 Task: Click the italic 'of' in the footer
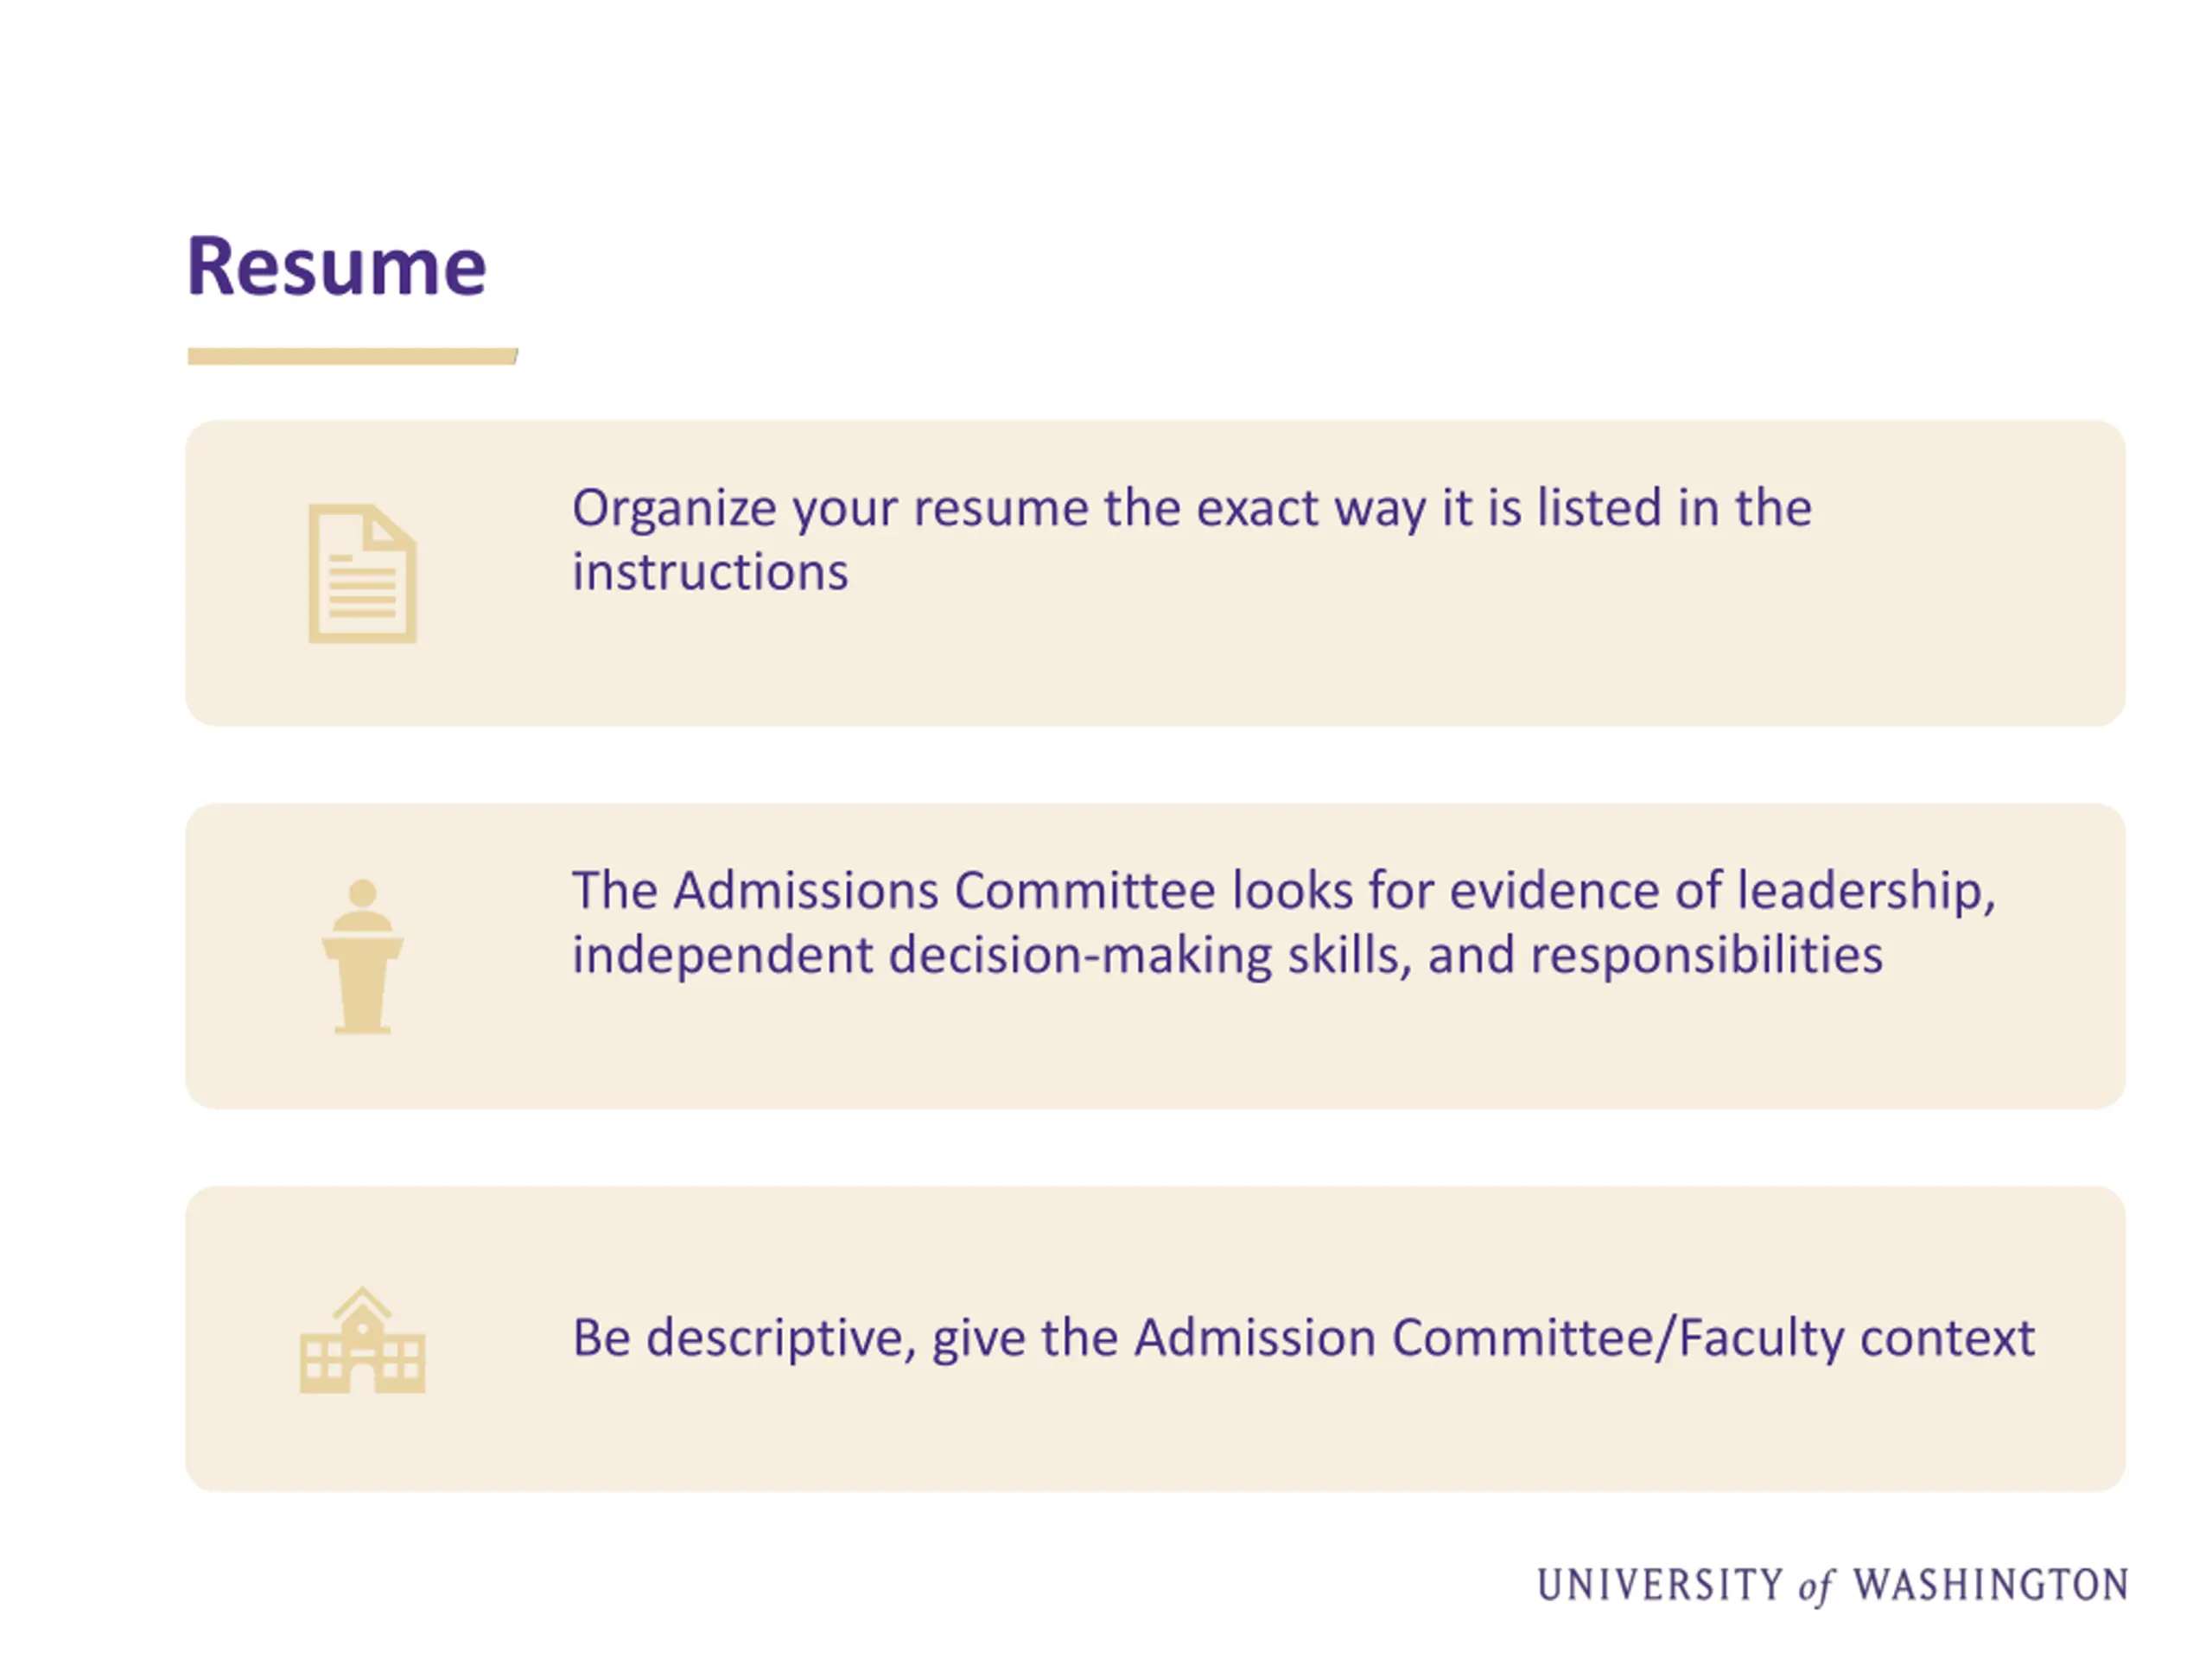pyautogui.click(x=1817, y=1587)
